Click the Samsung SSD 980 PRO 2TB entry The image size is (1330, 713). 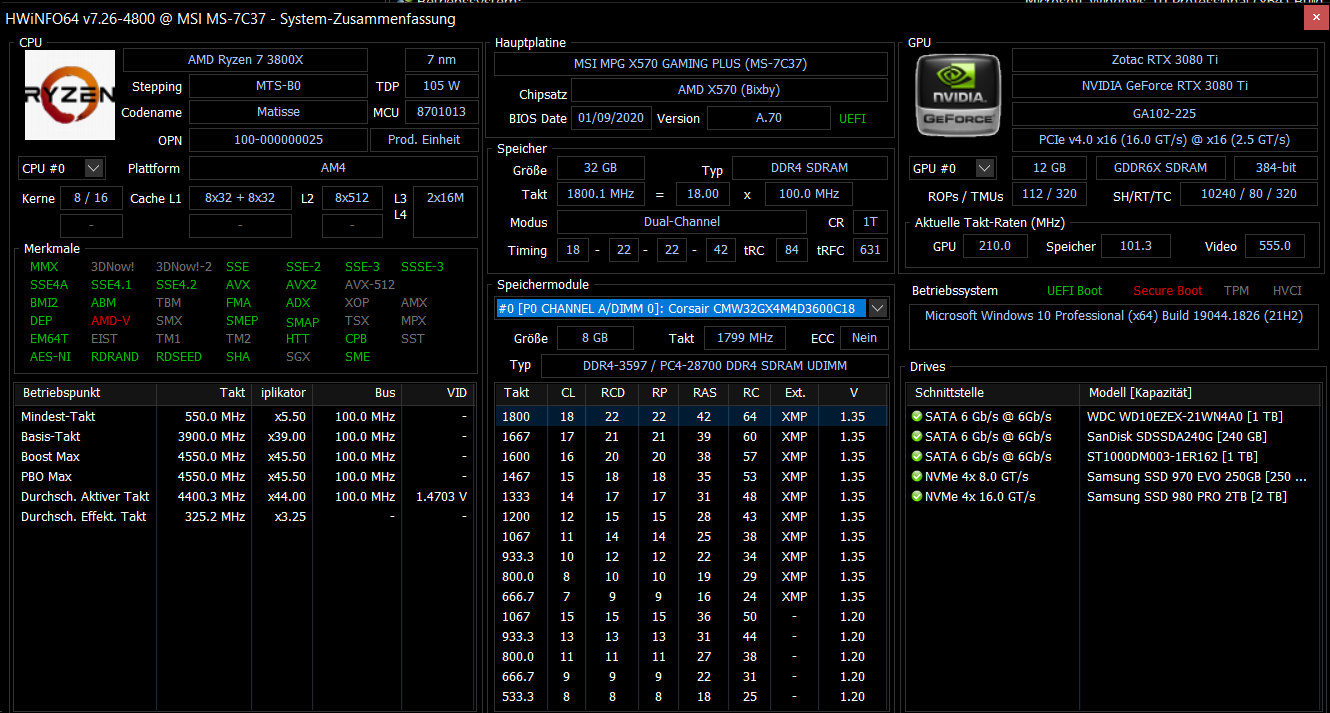coord(1186,496)
